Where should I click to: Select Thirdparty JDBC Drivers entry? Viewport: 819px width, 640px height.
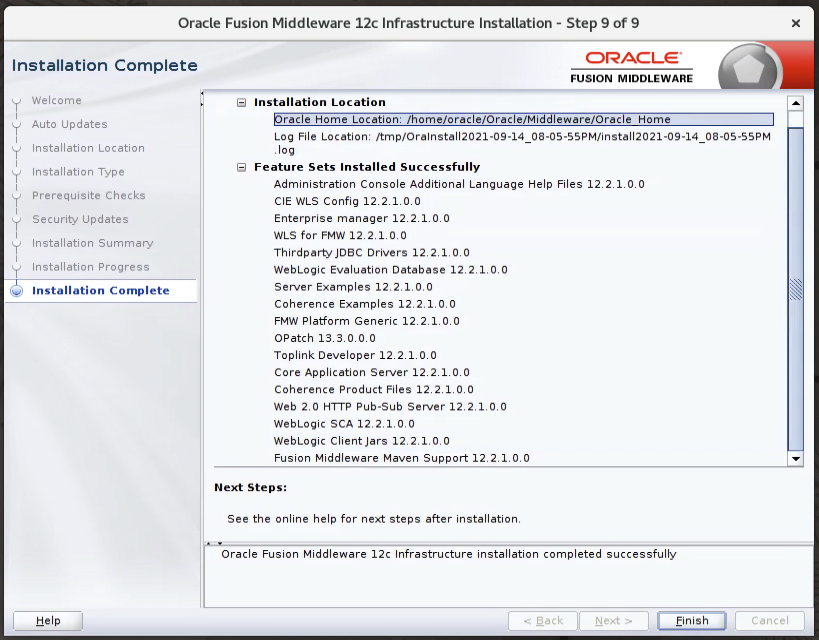[x=371, y=253]
